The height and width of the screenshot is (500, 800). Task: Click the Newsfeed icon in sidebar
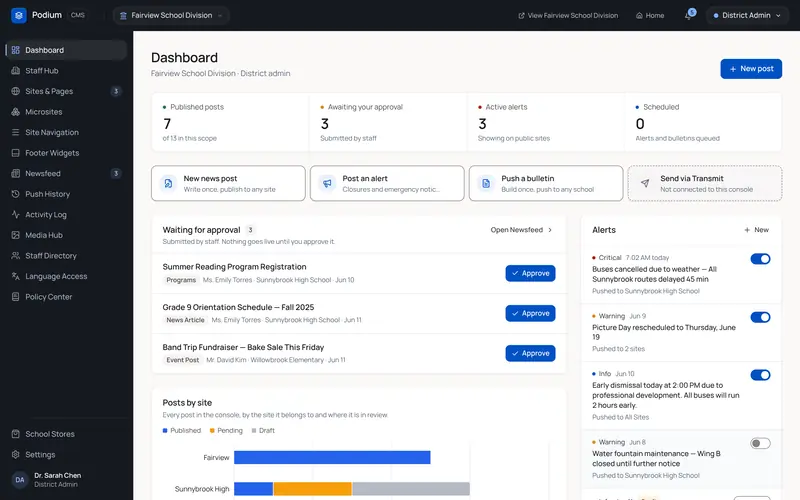pos(16,173)
